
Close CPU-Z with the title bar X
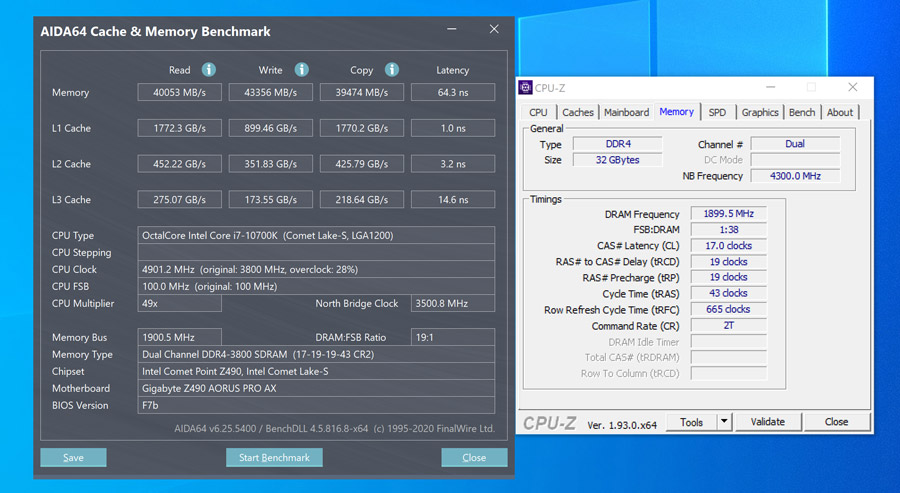point(853,87)
